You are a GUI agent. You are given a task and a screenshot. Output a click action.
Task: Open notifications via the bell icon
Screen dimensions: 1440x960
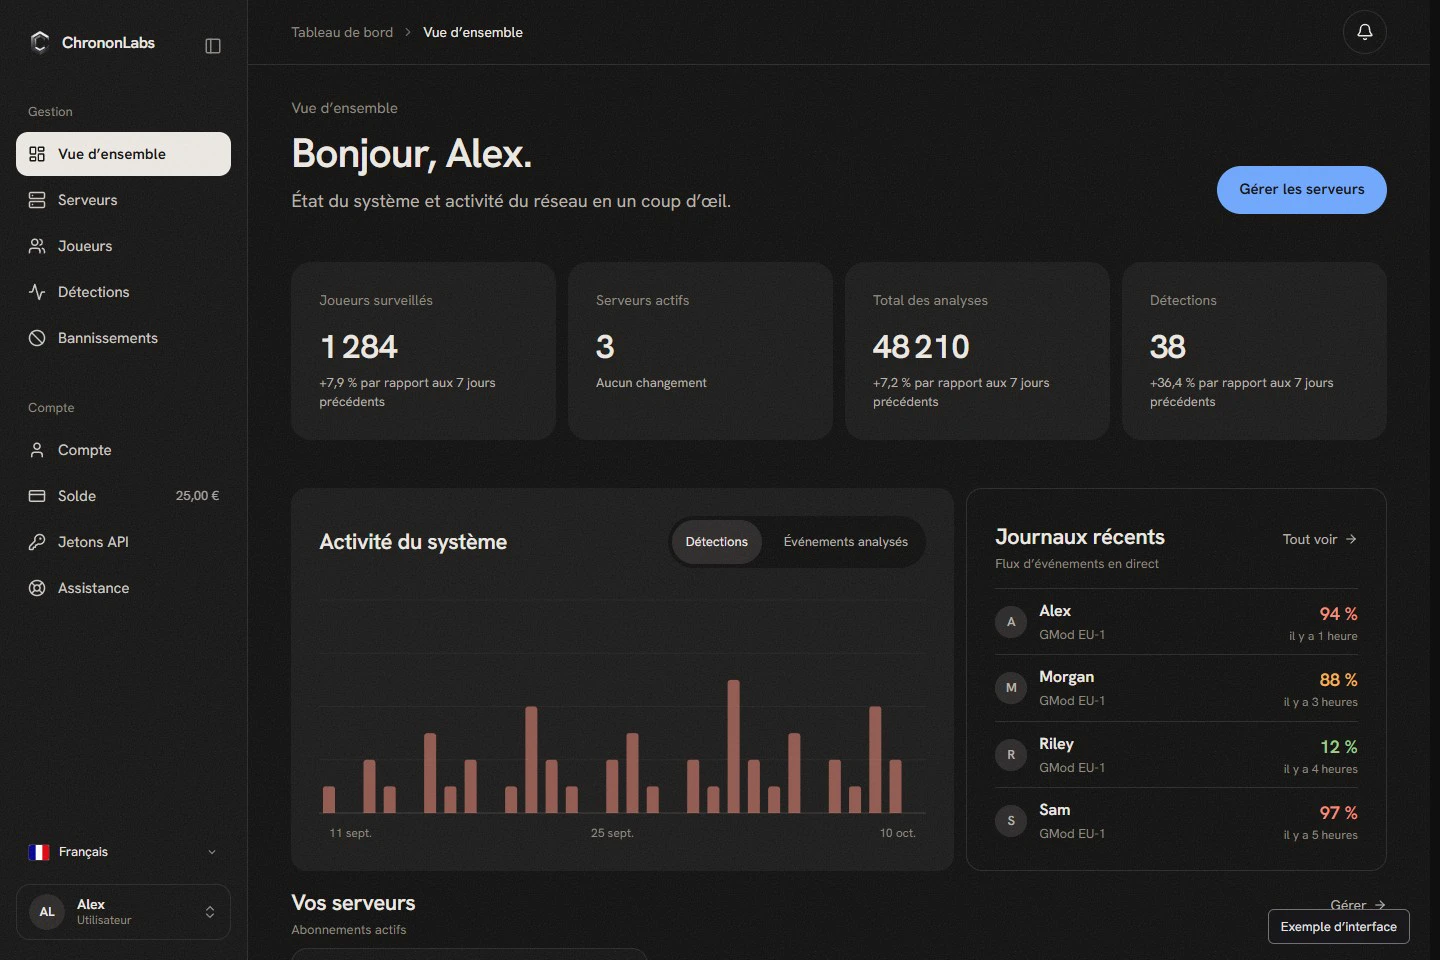(x=1364, y=32)
